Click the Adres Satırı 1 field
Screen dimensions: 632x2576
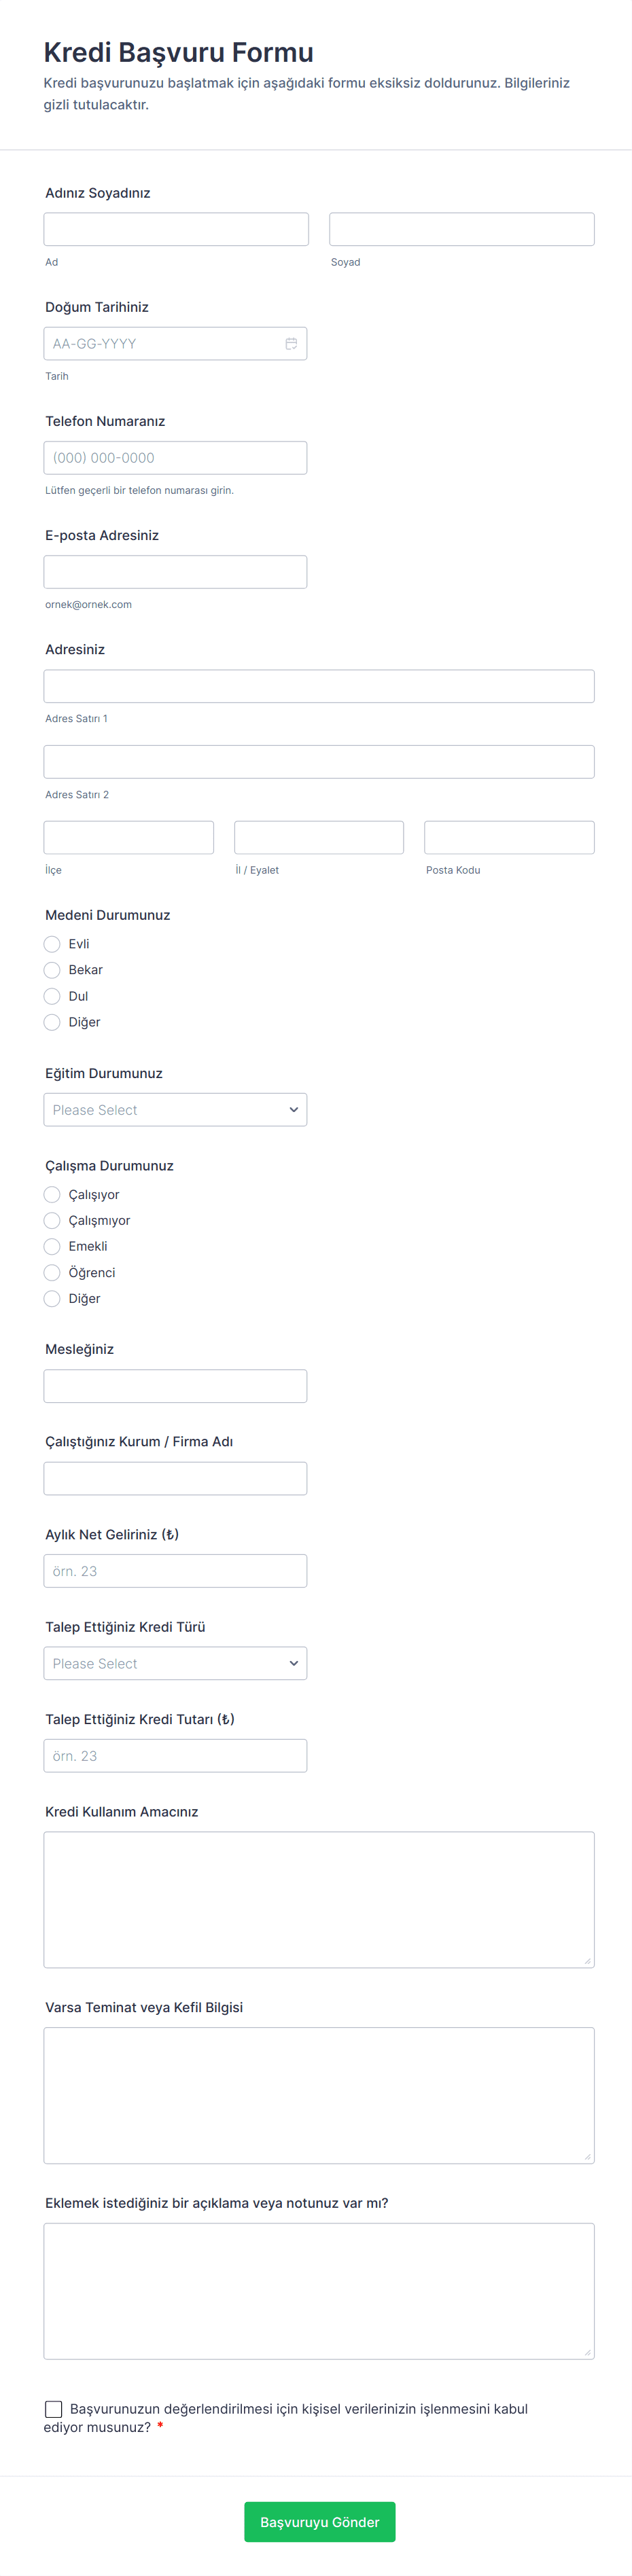[319, 686]
